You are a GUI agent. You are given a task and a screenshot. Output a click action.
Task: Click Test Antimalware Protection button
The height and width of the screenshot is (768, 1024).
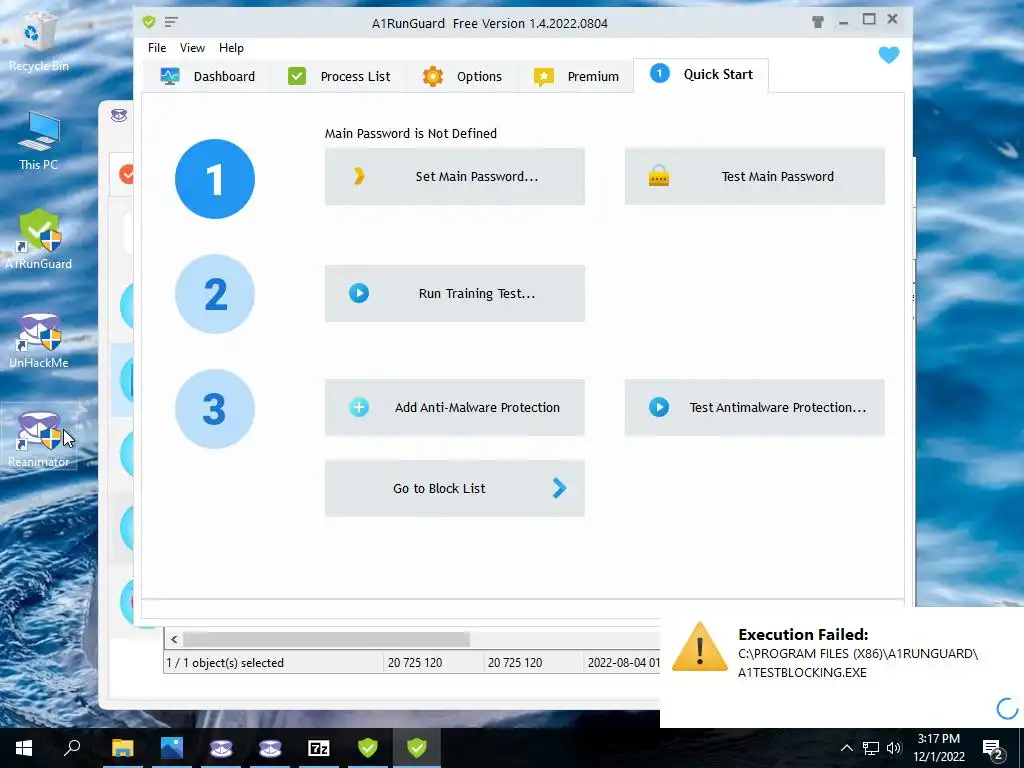(x=754, y=408)
